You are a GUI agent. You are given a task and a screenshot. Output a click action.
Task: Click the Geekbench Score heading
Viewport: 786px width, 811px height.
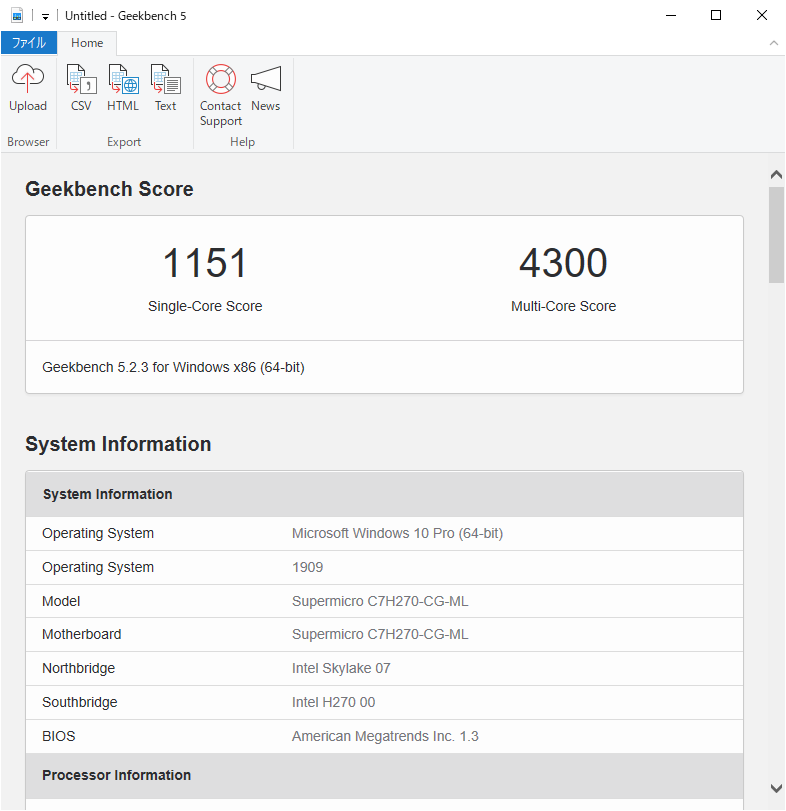click(x=109, y=189)
